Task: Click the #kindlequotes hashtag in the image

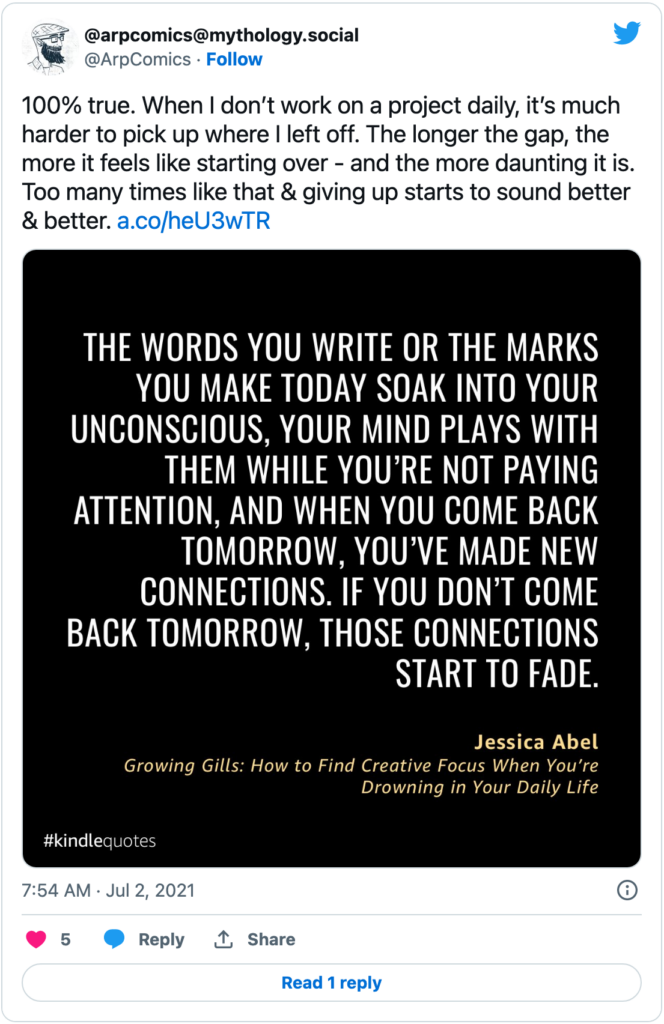Action: point(99,840)
